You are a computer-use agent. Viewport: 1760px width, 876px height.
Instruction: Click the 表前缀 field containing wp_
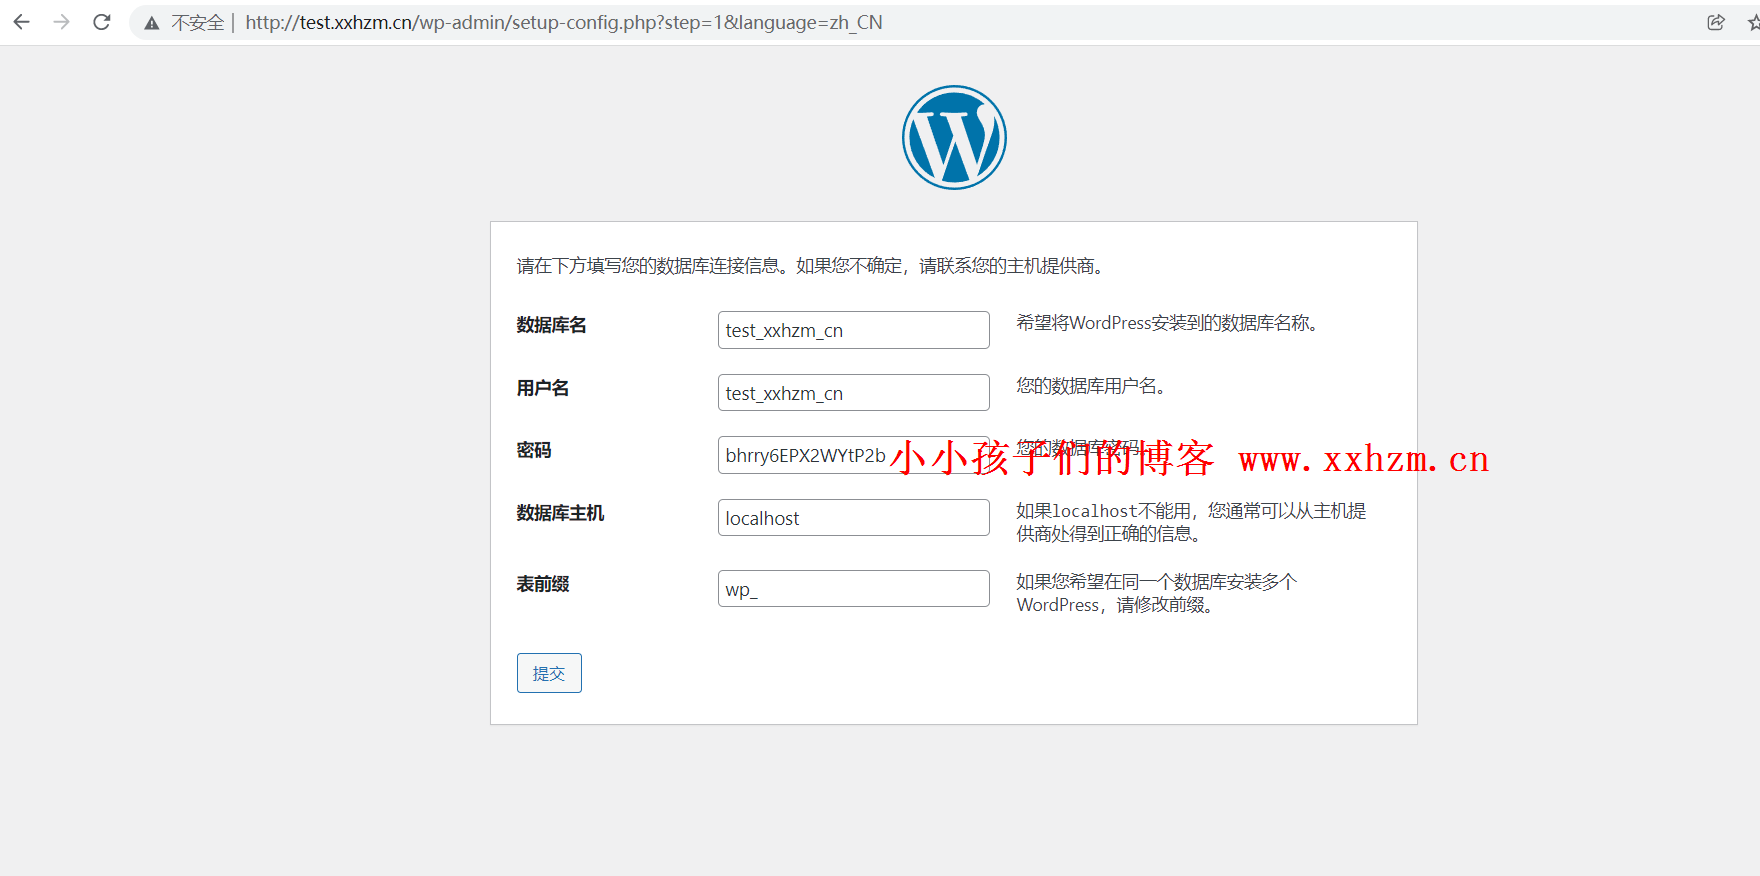pos(854,589)
